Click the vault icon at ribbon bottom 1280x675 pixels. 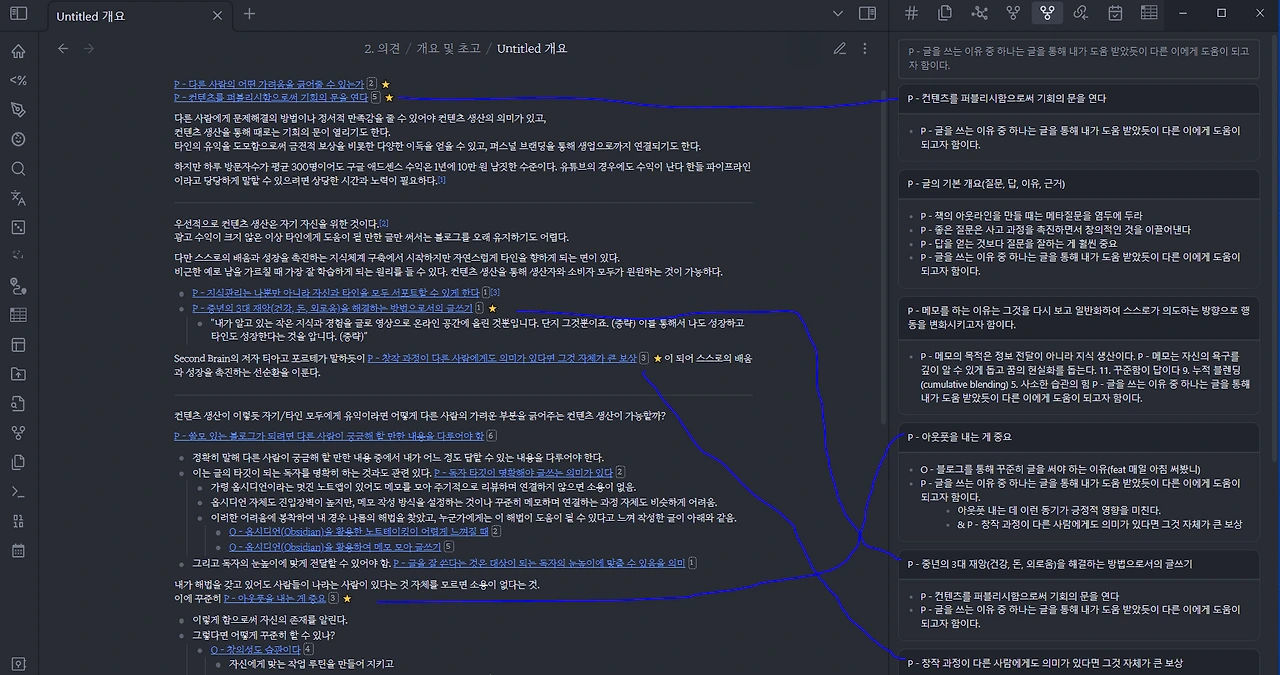[x=18, y=664]
